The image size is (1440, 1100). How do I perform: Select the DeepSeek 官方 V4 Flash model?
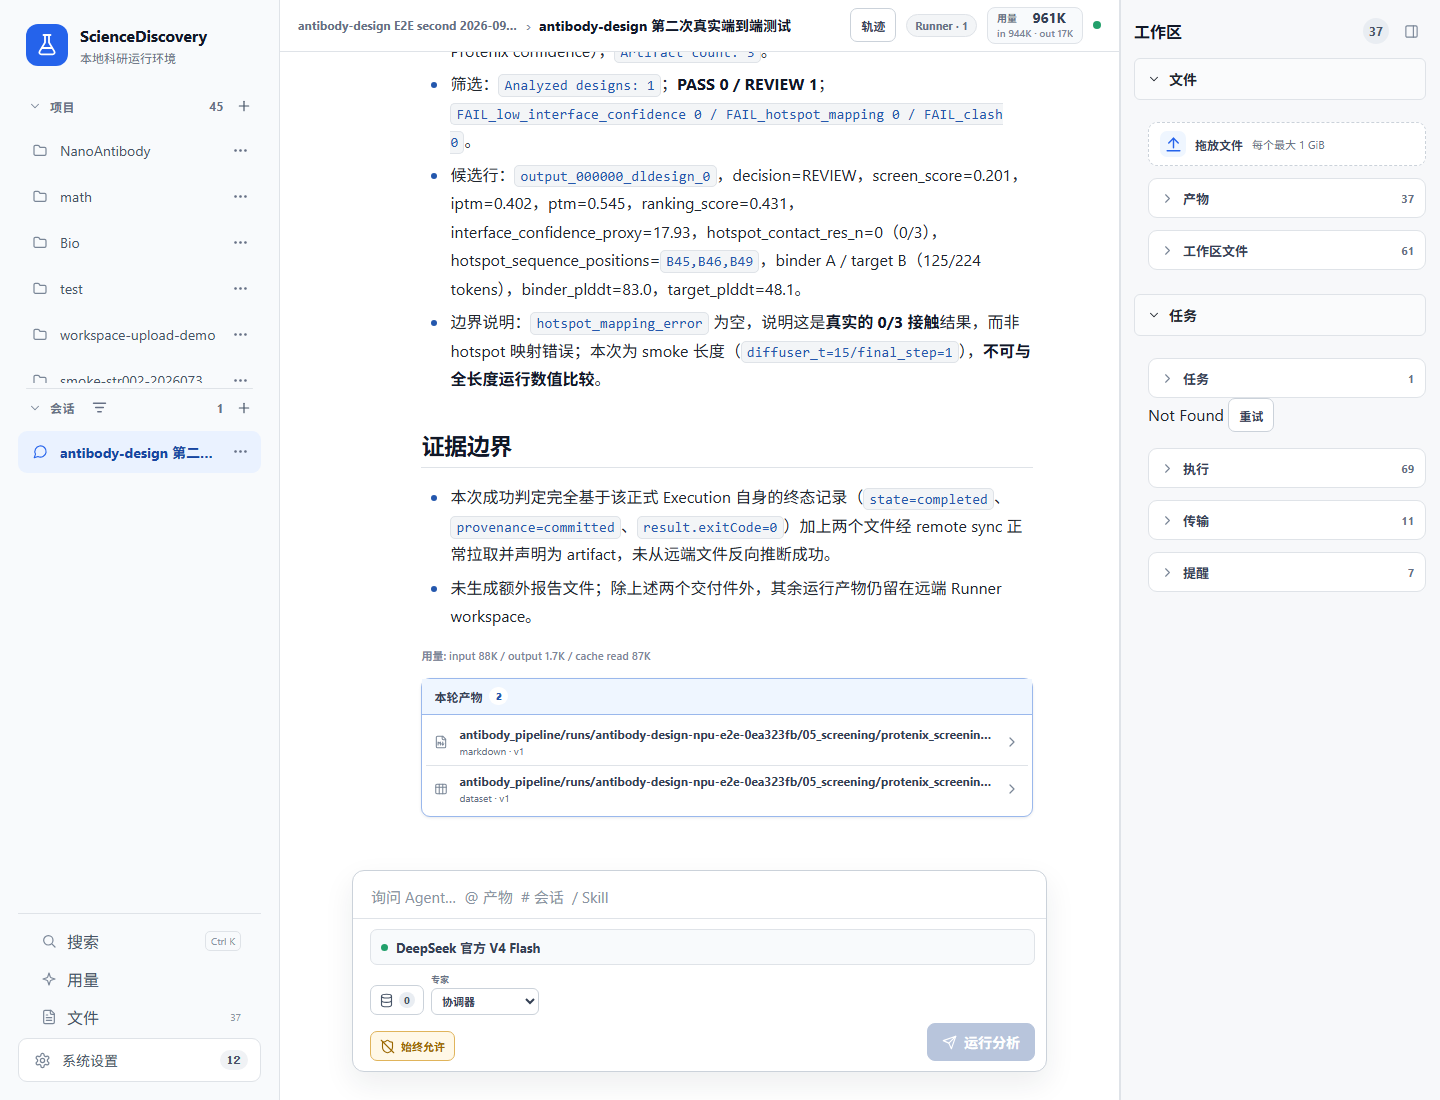coord(702,947)
